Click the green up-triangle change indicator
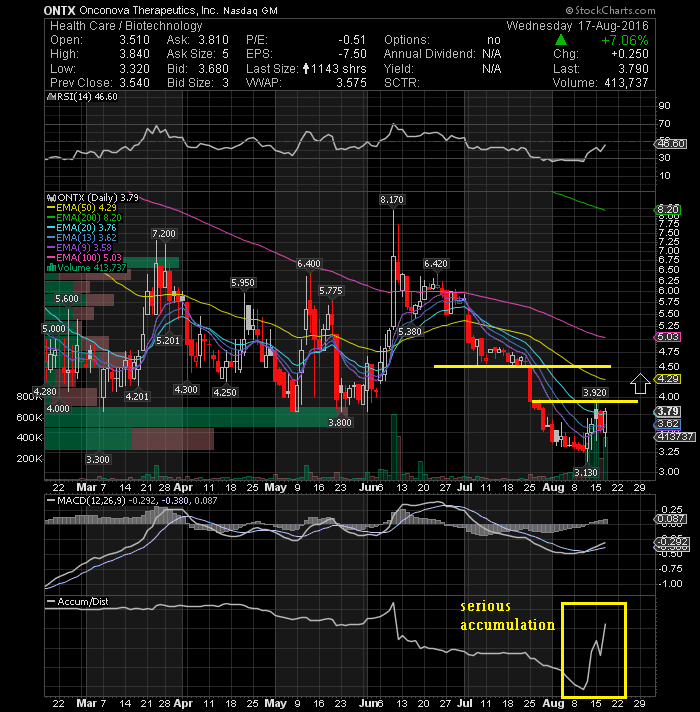Image resolution: width=700 pixels, height=712 pixels. click(561, 40)
